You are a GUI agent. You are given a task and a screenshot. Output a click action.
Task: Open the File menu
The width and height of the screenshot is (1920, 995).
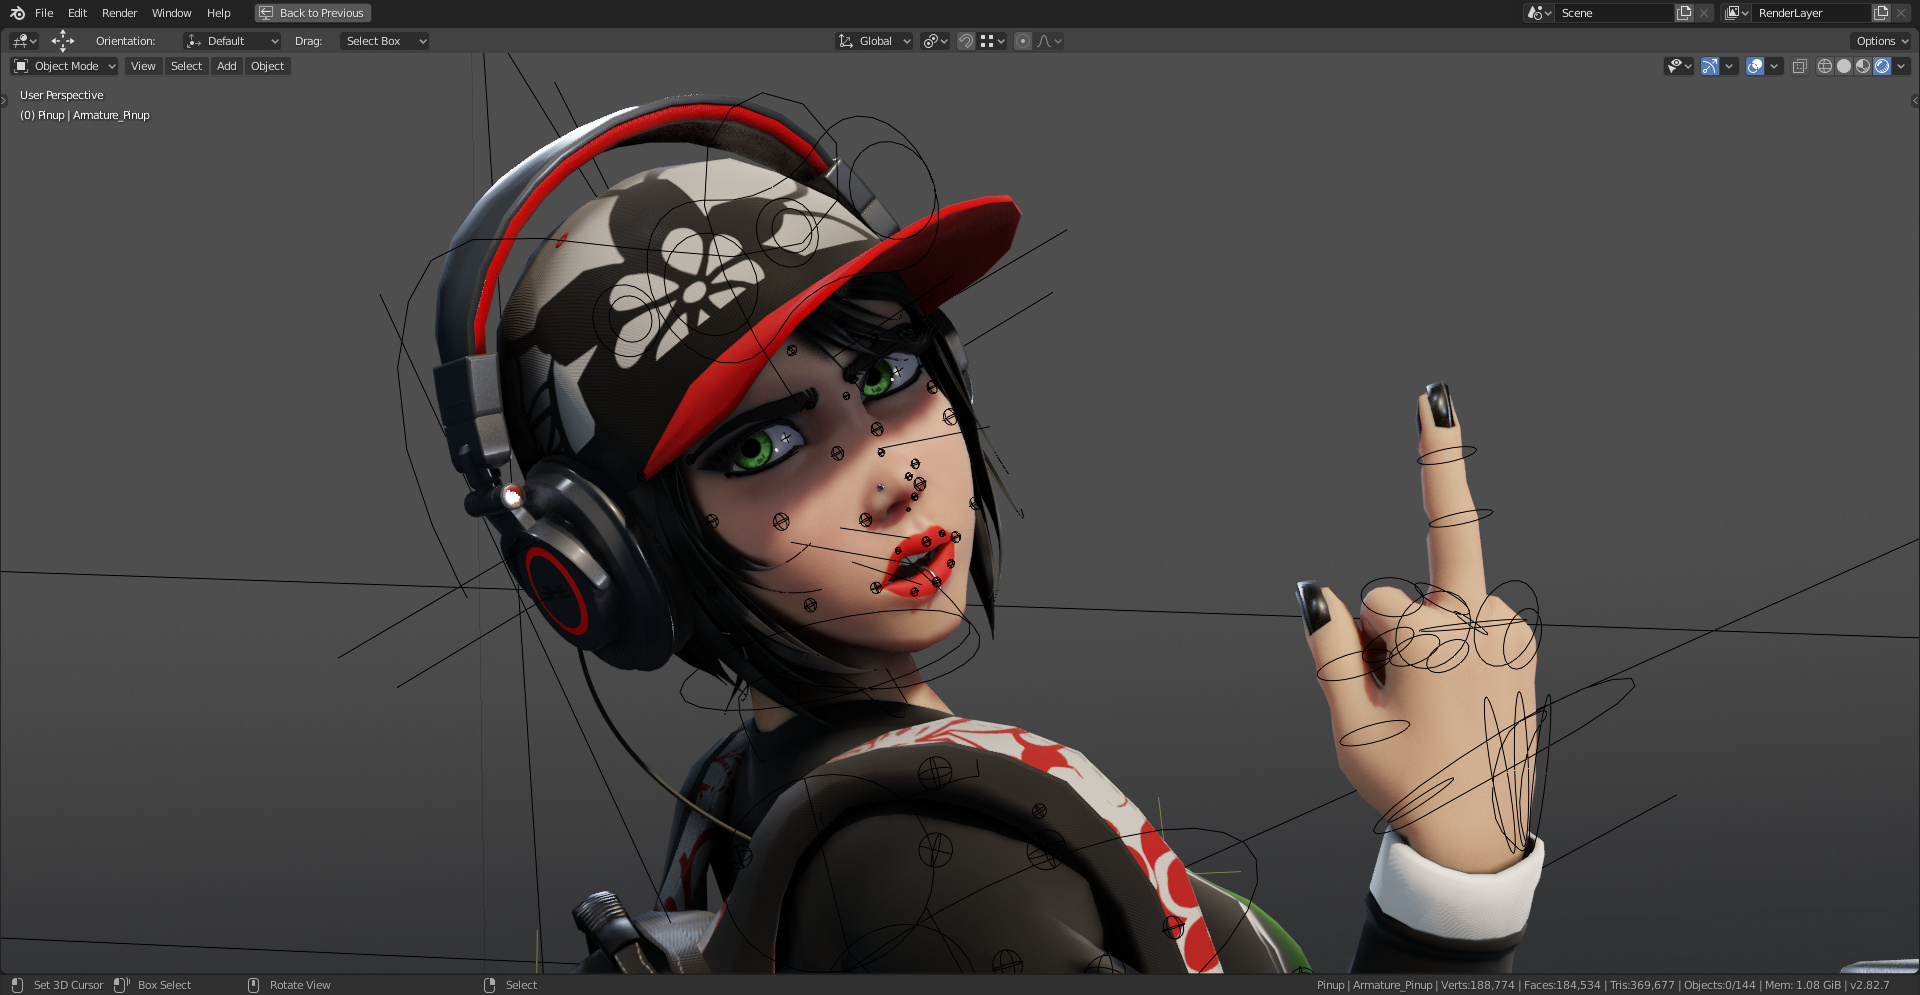coord(44,13)
